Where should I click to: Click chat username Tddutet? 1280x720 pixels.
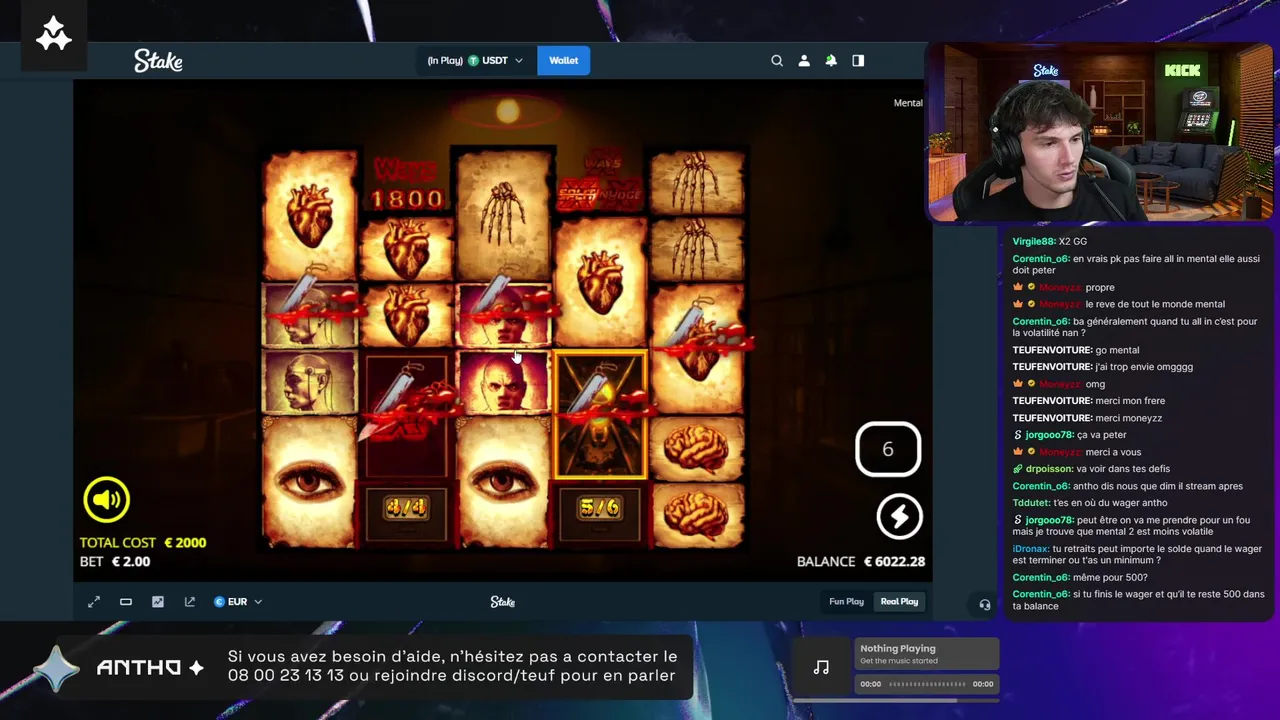tap(1031, 503)
